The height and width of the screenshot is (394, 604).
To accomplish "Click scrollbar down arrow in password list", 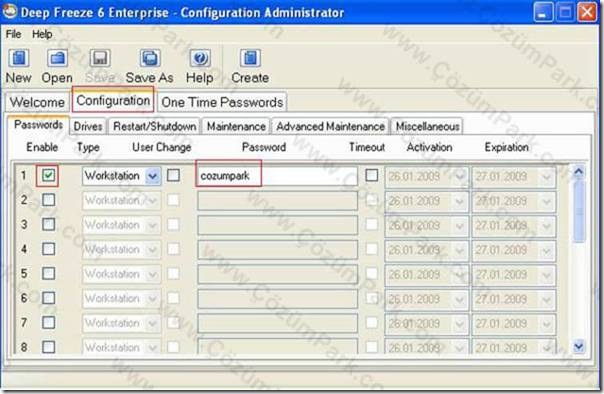I will tap(579, 347).
